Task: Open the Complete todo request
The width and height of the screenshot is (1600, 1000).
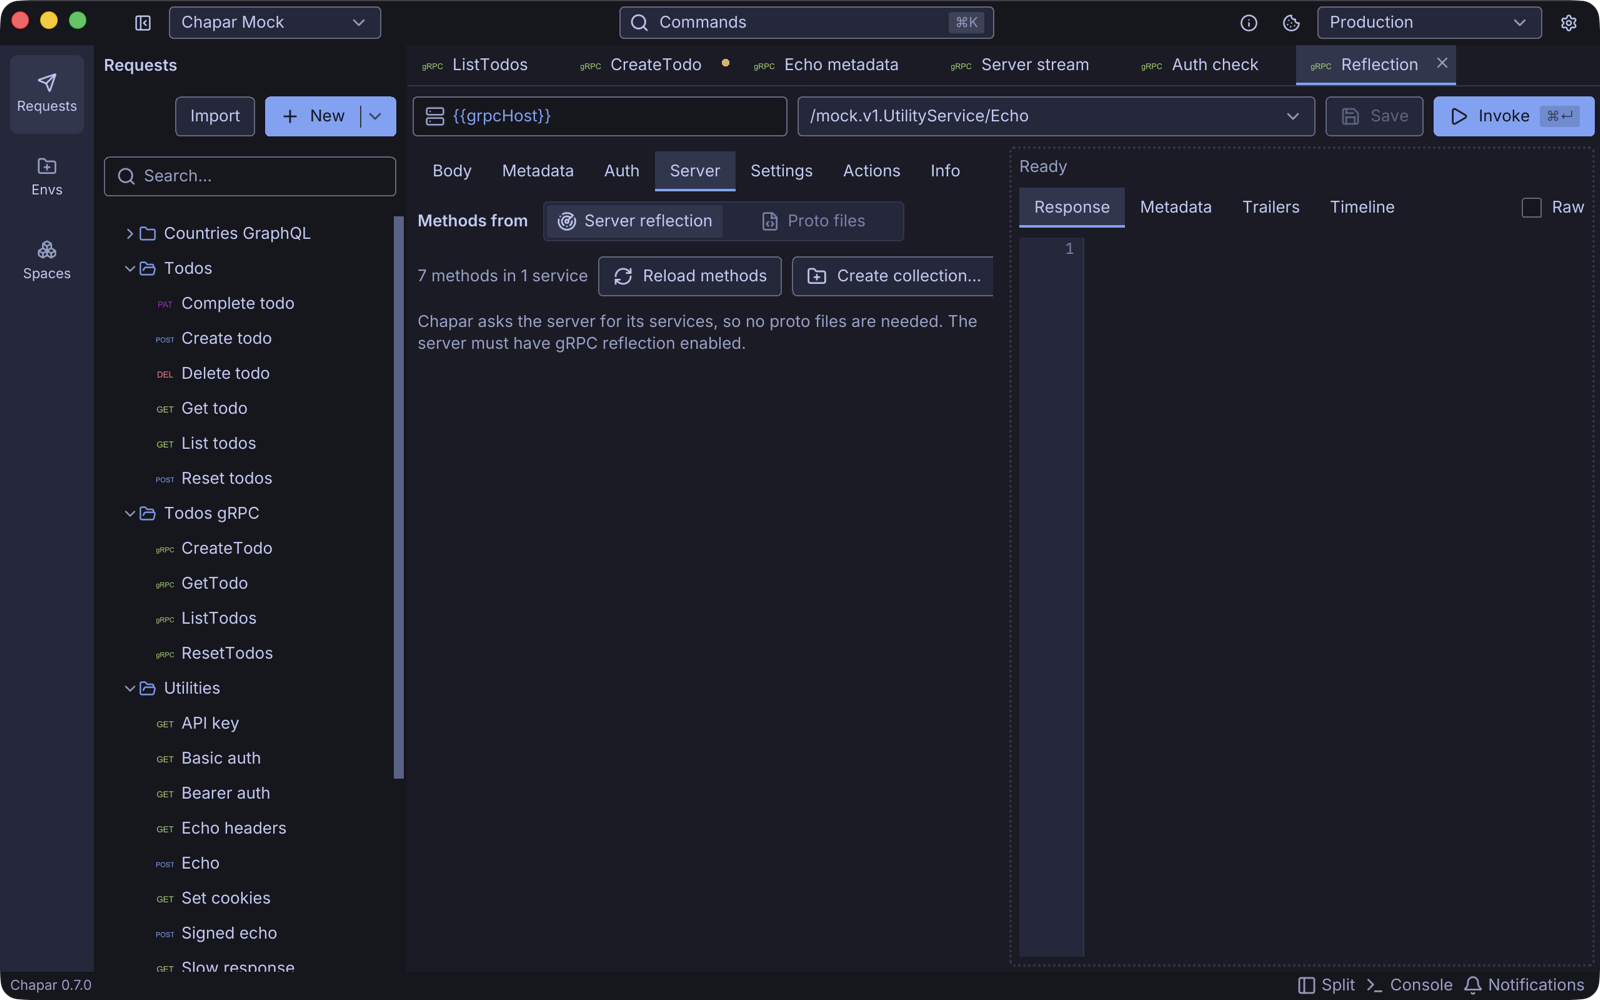Action: point(238,303)
